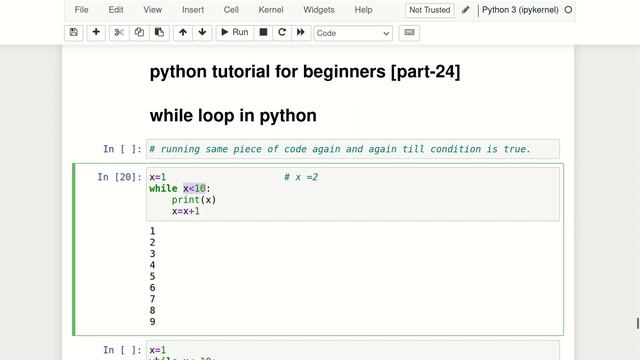640x360 pixels.
Task: Insert a new cell below with plus icon
Action: (x=96, y=33)
